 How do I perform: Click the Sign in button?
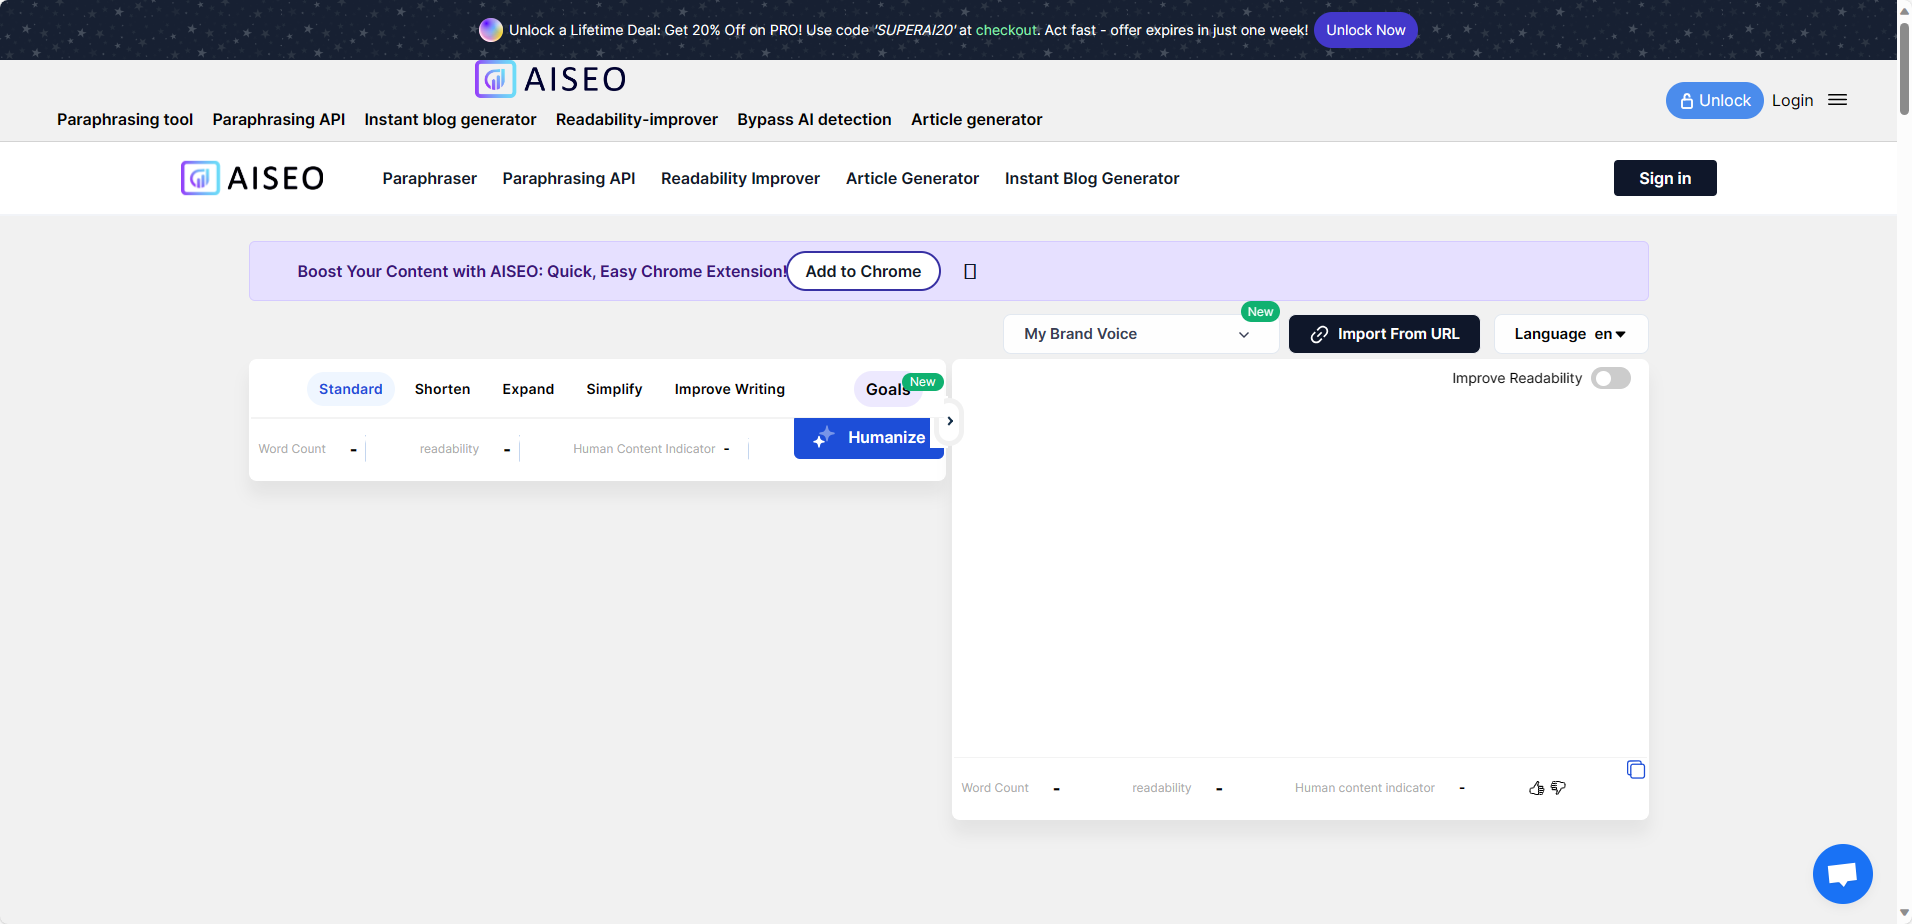tap(1665, 178)
